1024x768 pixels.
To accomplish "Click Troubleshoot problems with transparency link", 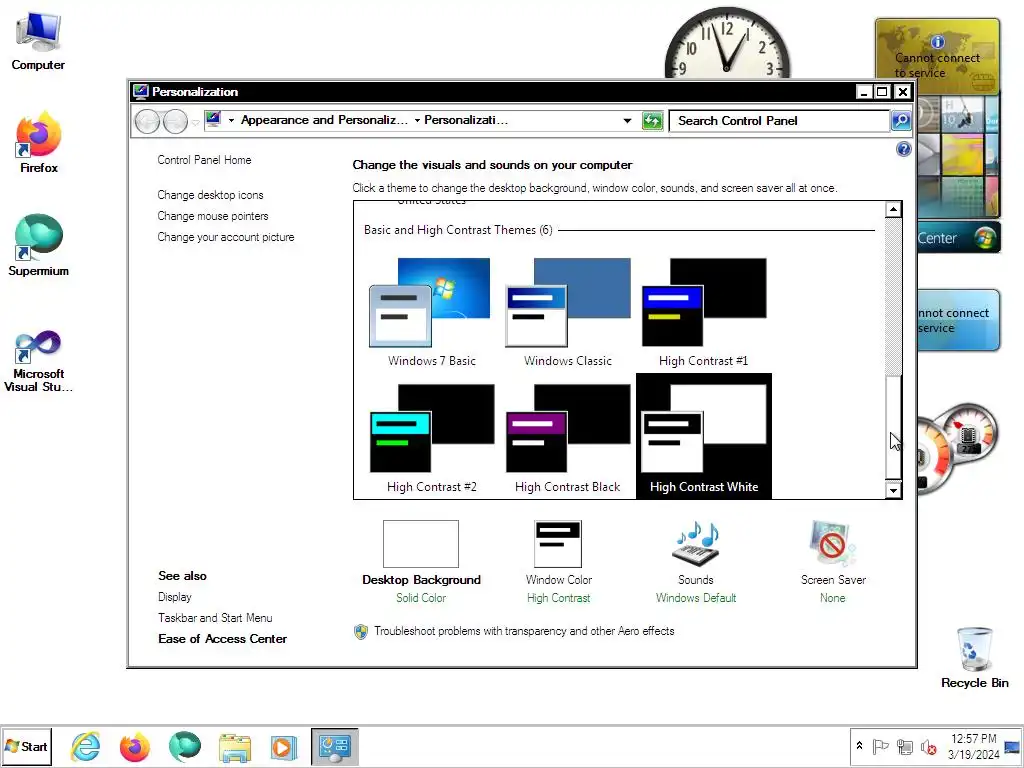I will tap(524, 632).
